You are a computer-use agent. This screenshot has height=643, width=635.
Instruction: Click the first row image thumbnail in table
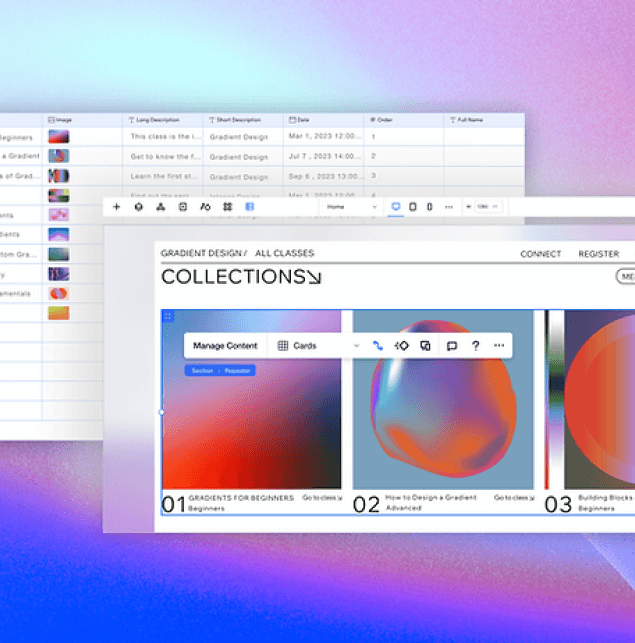pos(59,137)
